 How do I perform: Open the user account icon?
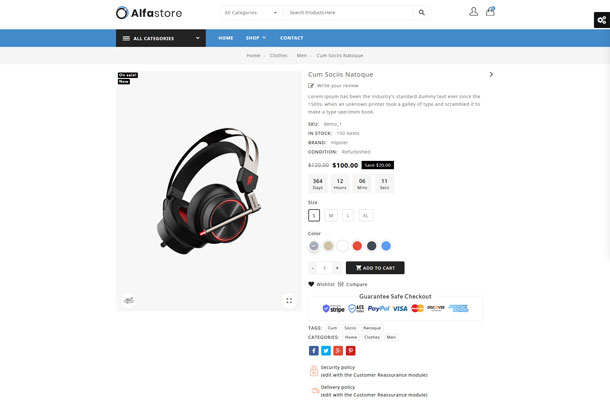click(x=473, y=12)
